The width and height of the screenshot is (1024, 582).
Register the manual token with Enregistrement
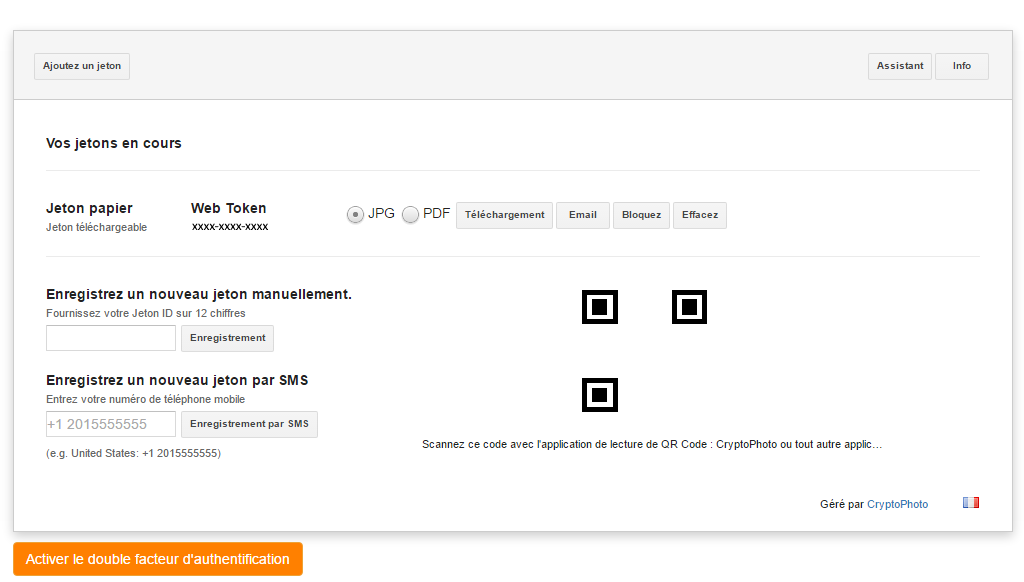pyautogui.click(x=227, y=338)
